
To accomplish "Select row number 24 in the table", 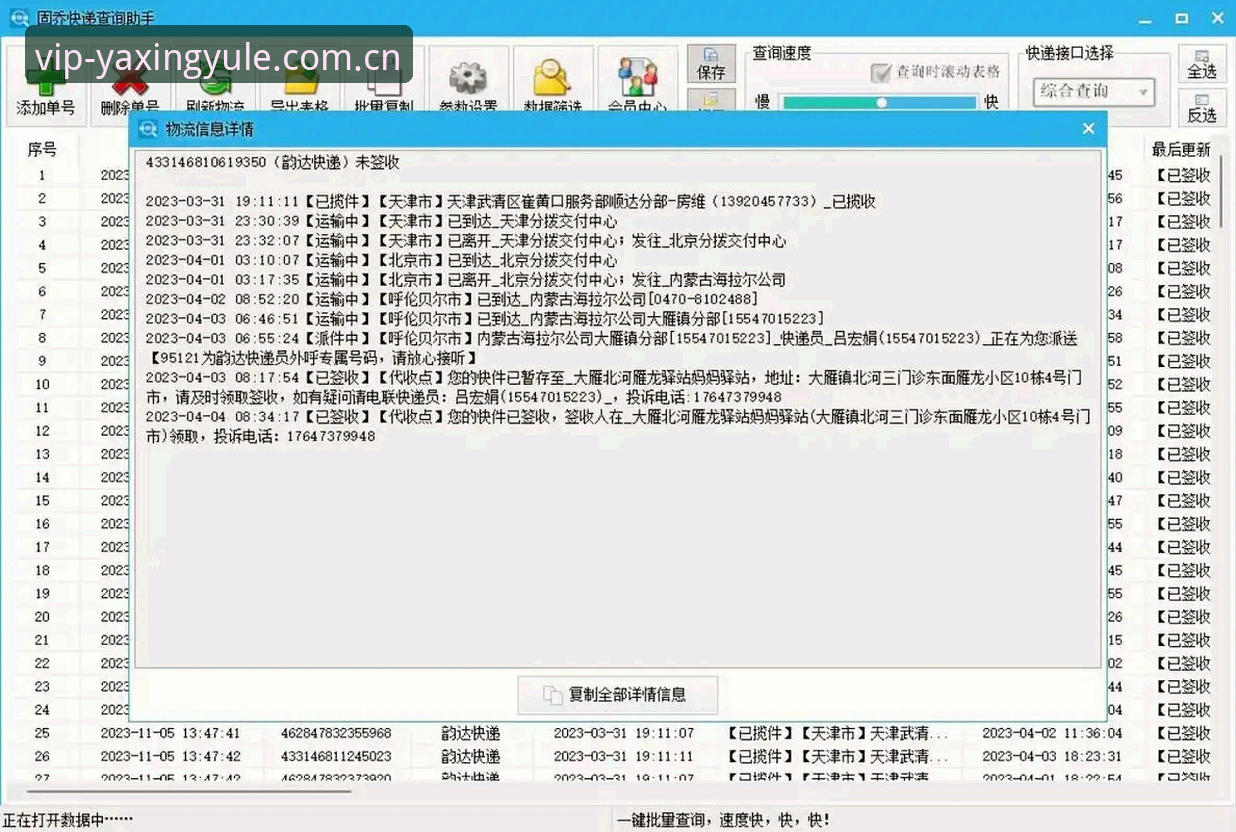I will pos(42,710).
